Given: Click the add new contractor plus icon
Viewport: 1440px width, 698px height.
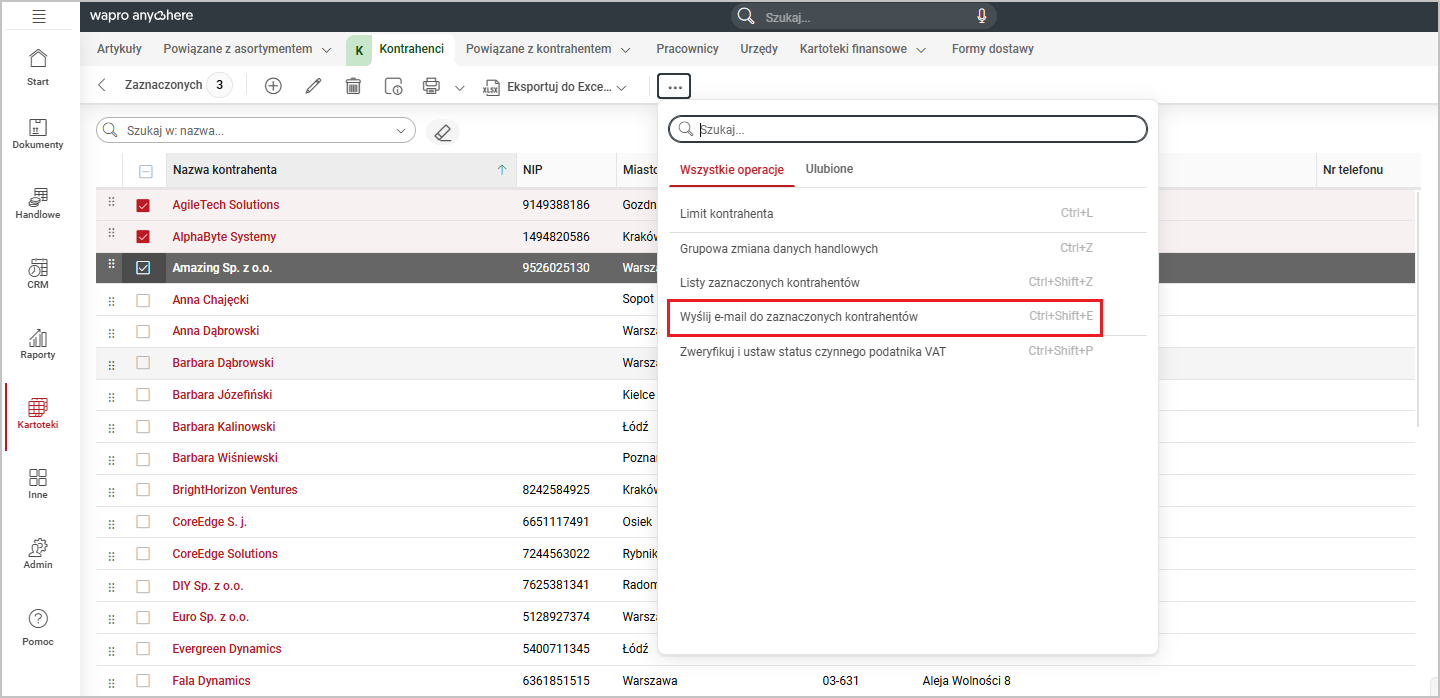Looking at the screenshot, I should point(273,86).
